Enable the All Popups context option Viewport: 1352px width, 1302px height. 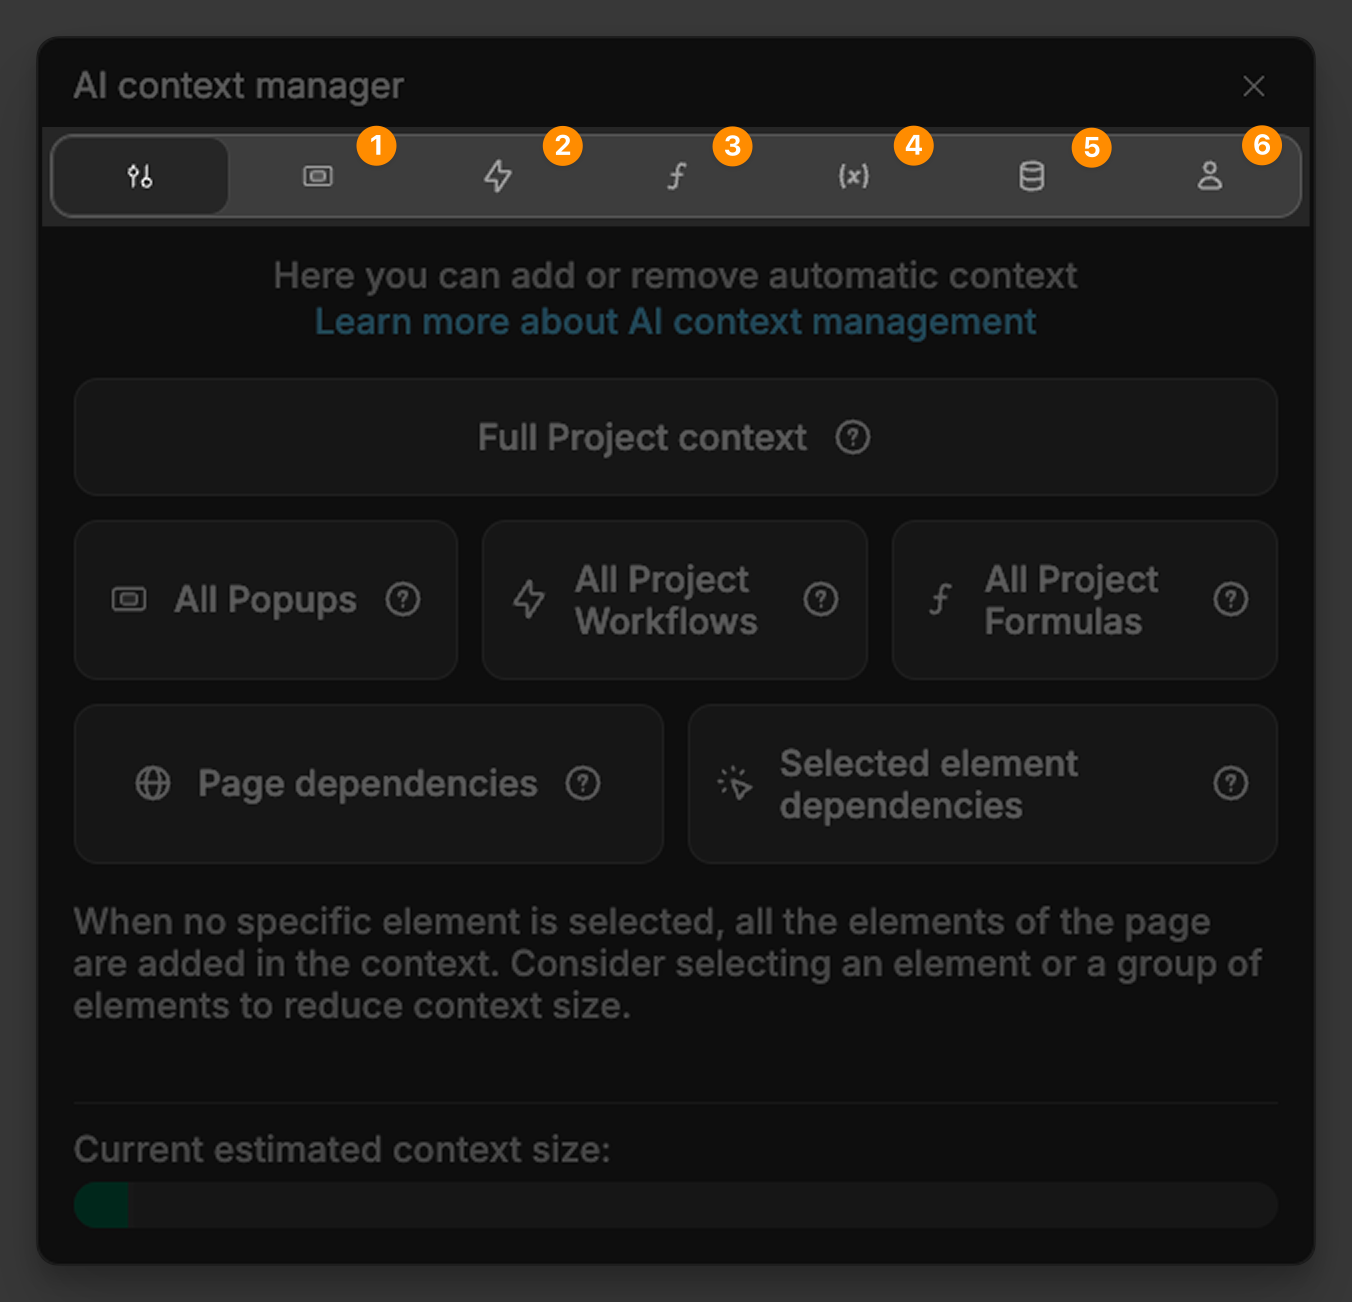tap(264, 600)
